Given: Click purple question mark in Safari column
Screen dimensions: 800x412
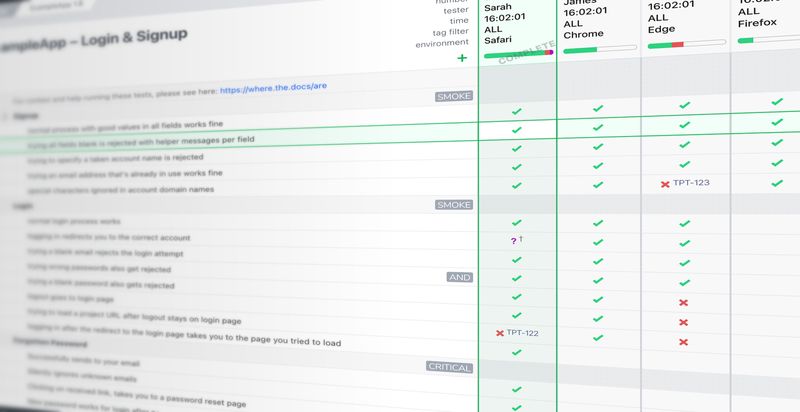Looking at the screenshot, I should (514, 241).
